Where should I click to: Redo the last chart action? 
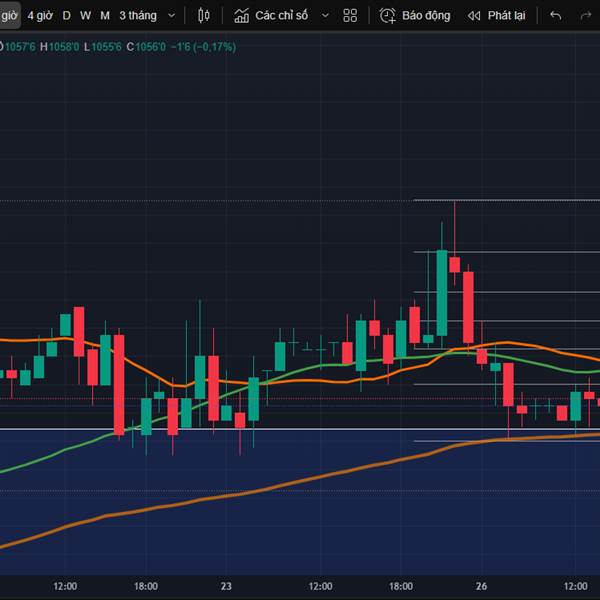click(x=585, y=16)
